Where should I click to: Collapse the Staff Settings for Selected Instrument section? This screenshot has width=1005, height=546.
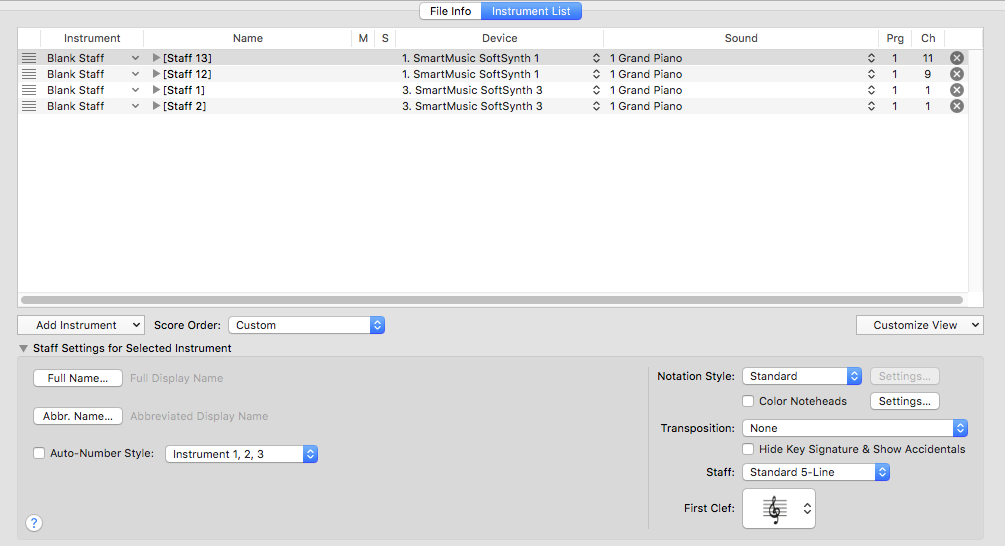[24, 348]
